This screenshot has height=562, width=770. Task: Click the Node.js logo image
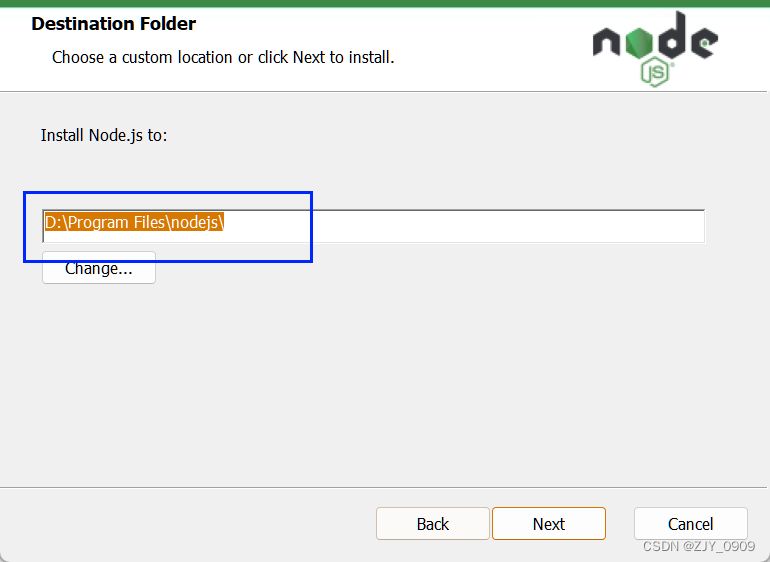[x=655, y=49]
